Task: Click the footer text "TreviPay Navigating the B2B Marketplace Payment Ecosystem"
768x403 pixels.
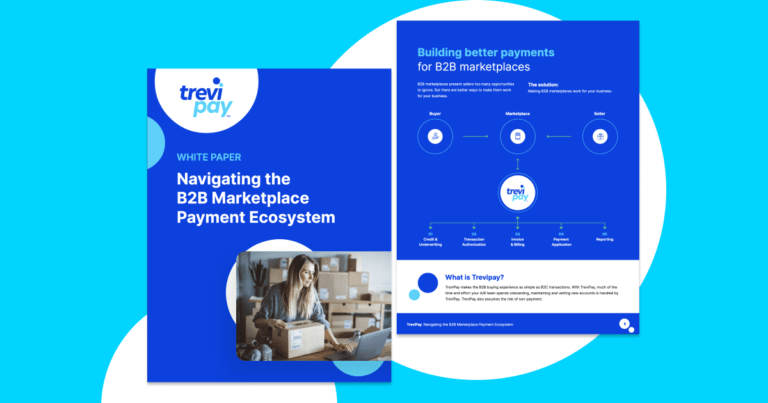Action: [460, 324]
